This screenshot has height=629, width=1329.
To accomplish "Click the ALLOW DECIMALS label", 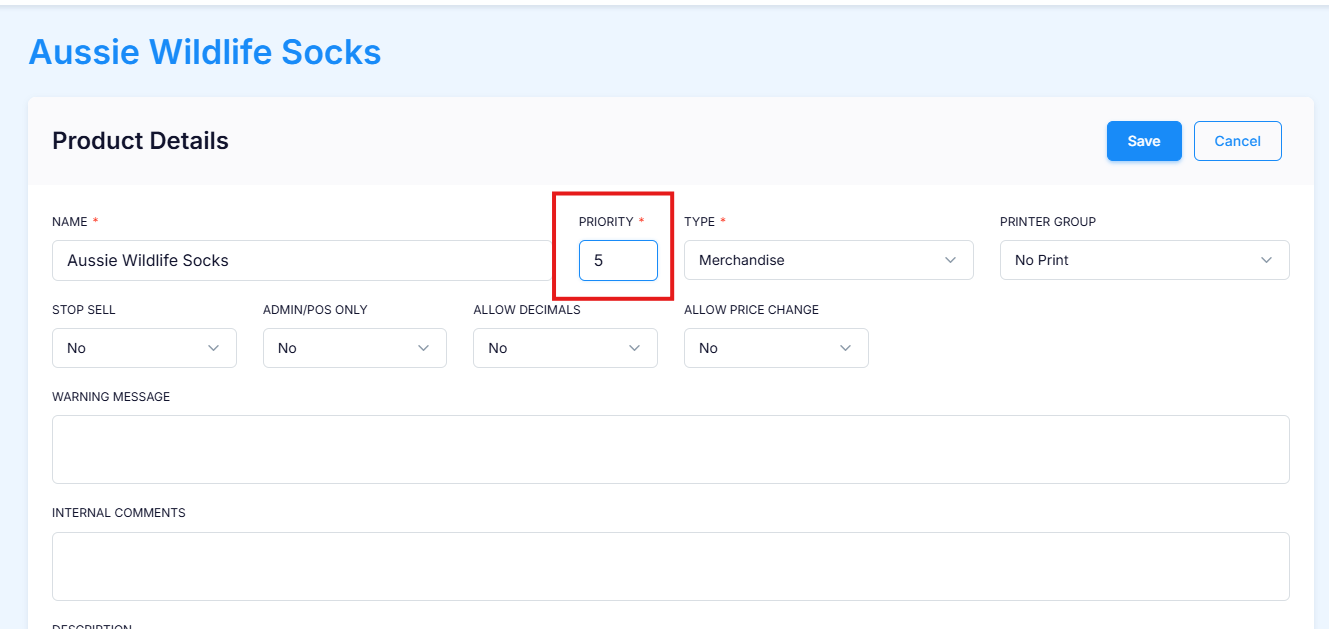I will [527, 310].
